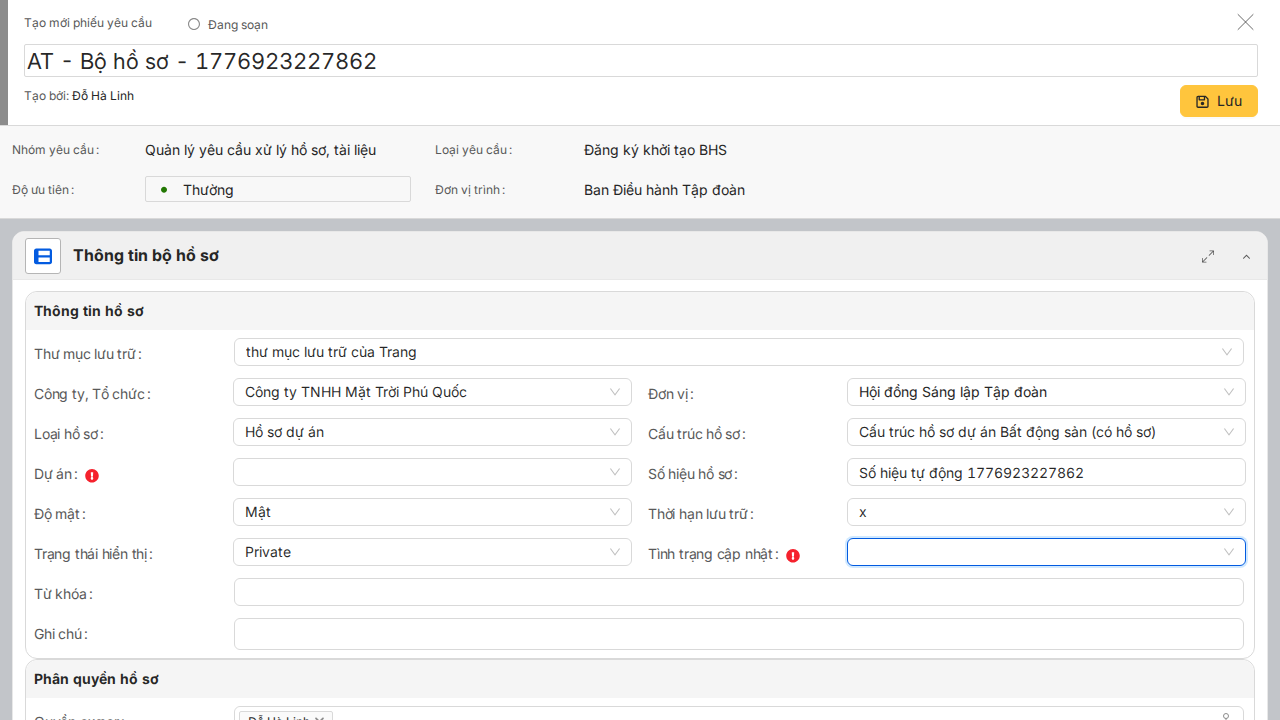The image size is (1280, 720).
Task: Open the Thư mục lưu trữ dropdown
Action: (x=738, y=352)
